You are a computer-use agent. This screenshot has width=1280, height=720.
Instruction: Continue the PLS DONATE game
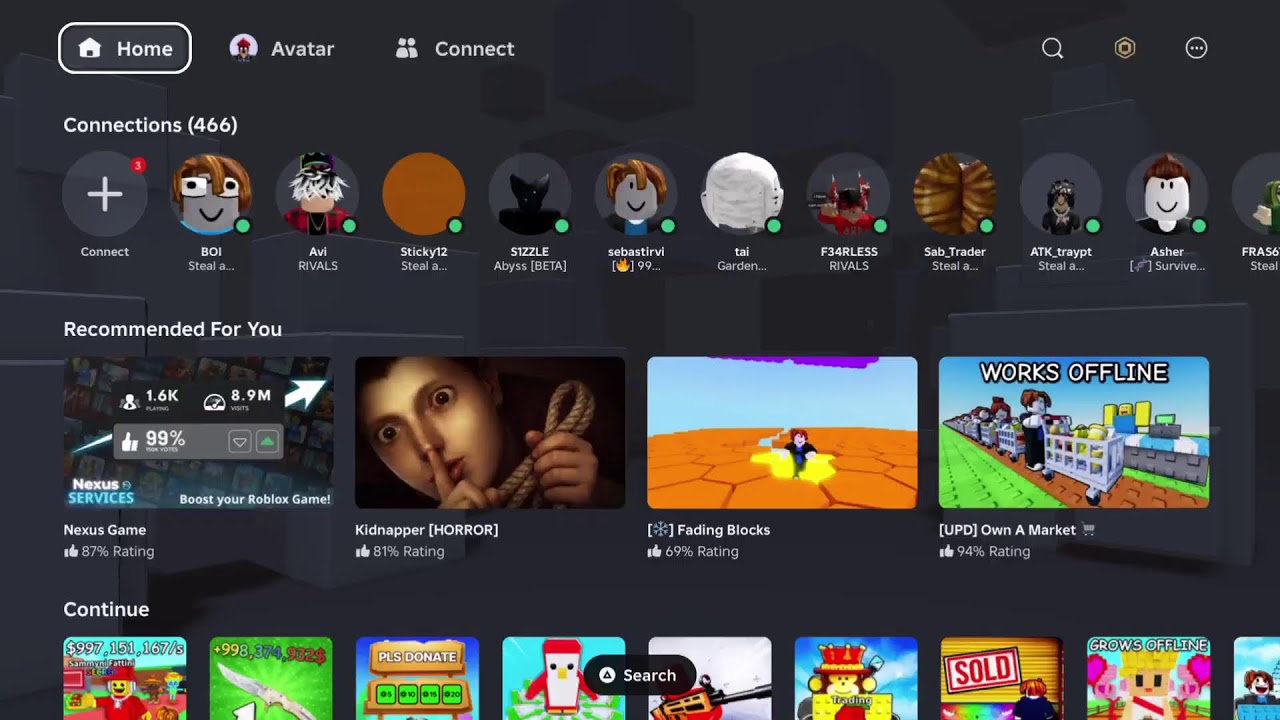coord(417,678)
